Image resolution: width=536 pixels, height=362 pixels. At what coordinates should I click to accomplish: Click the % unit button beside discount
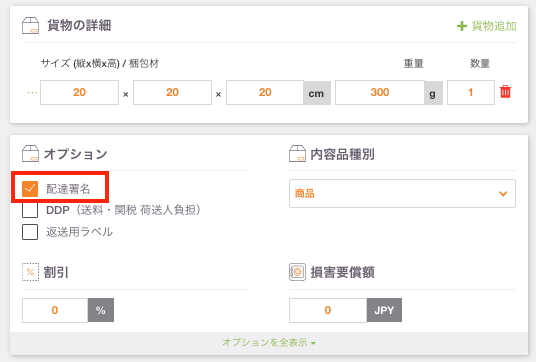point(101,310)
